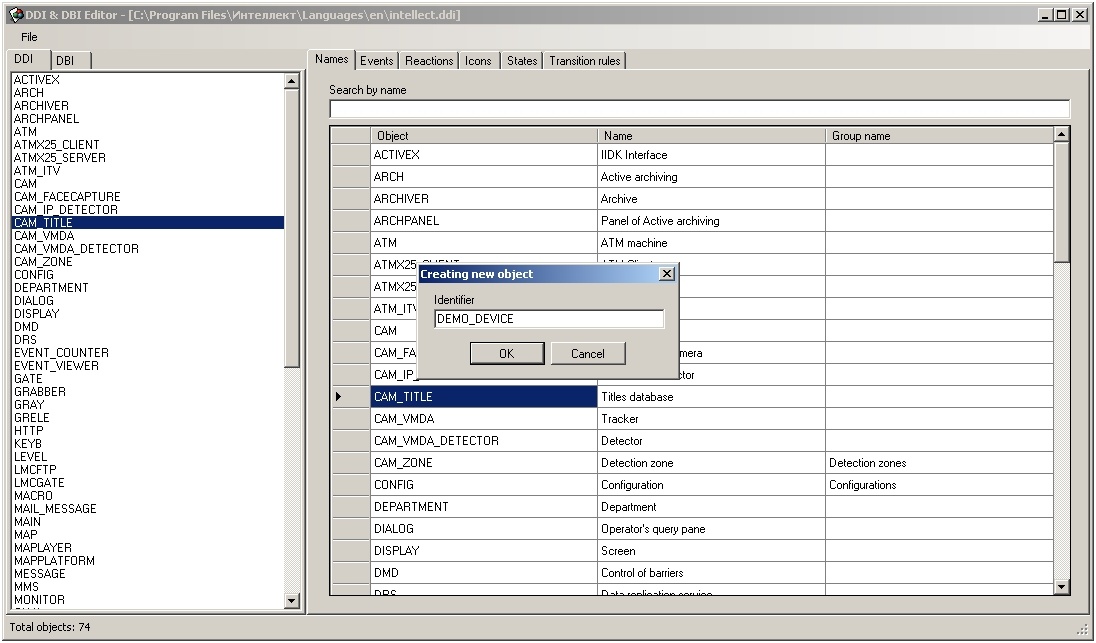Viewport: 1096px width, 643px height.
Task: Click the DDI & DBI Editor title bar icon
Action: [15, 15]
